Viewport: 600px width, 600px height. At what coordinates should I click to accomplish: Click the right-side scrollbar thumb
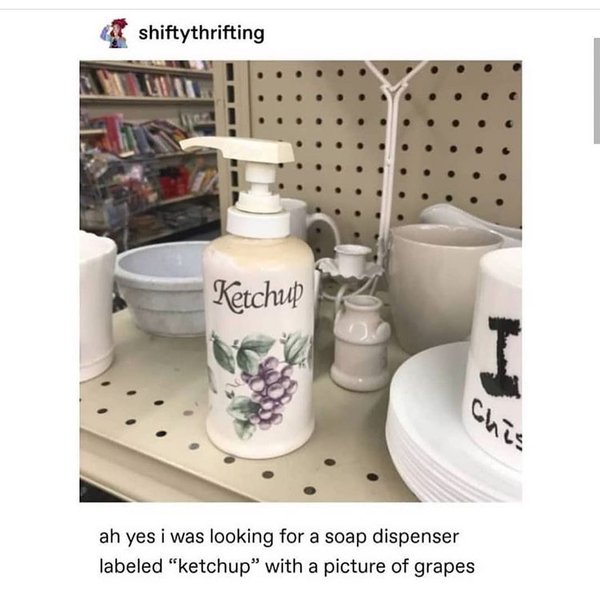597,91
